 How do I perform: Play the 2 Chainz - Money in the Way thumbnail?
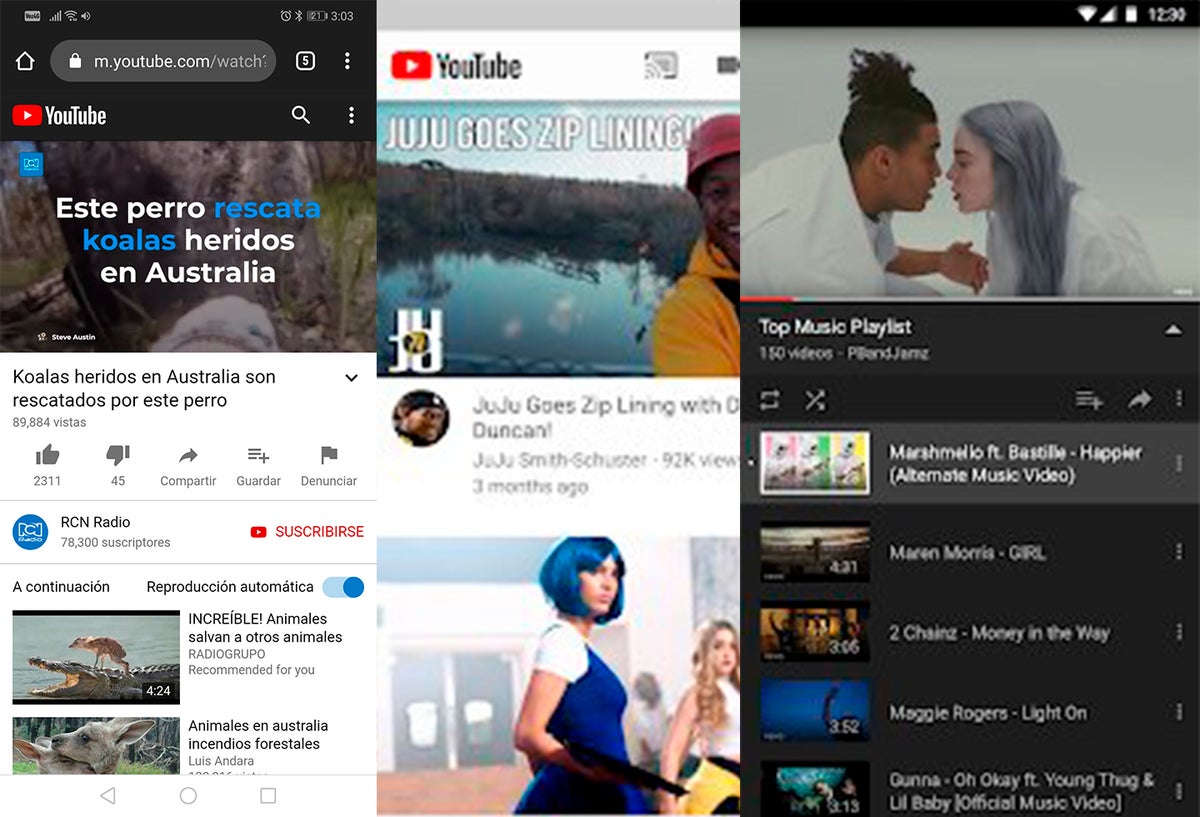click(814, 632)
